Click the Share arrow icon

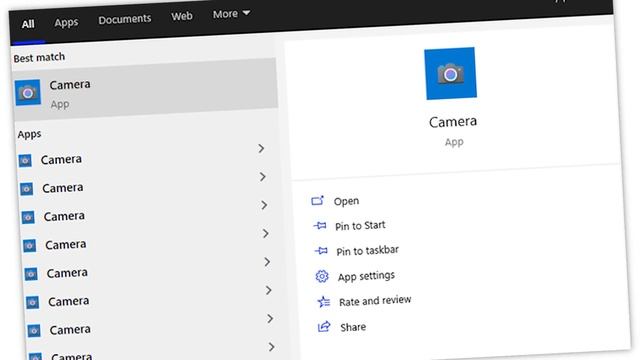324,327
